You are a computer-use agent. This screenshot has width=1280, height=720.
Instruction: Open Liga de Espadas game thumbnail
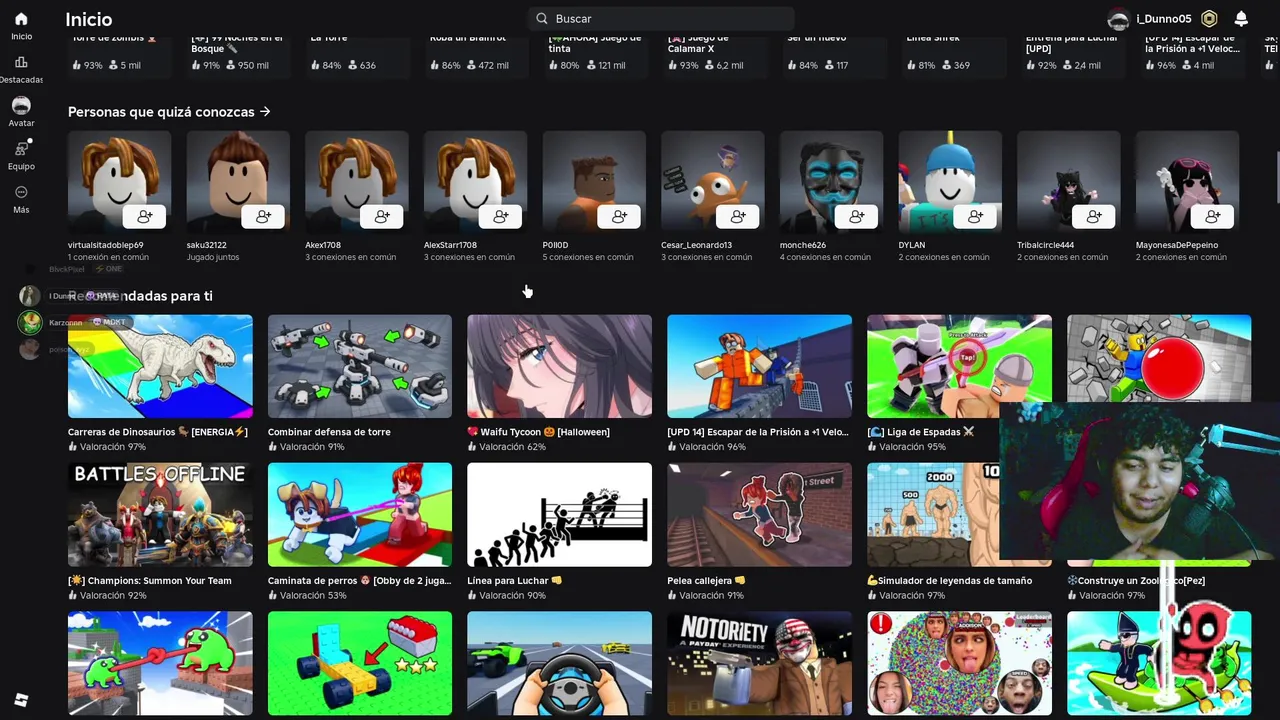[x=959, y=366]
